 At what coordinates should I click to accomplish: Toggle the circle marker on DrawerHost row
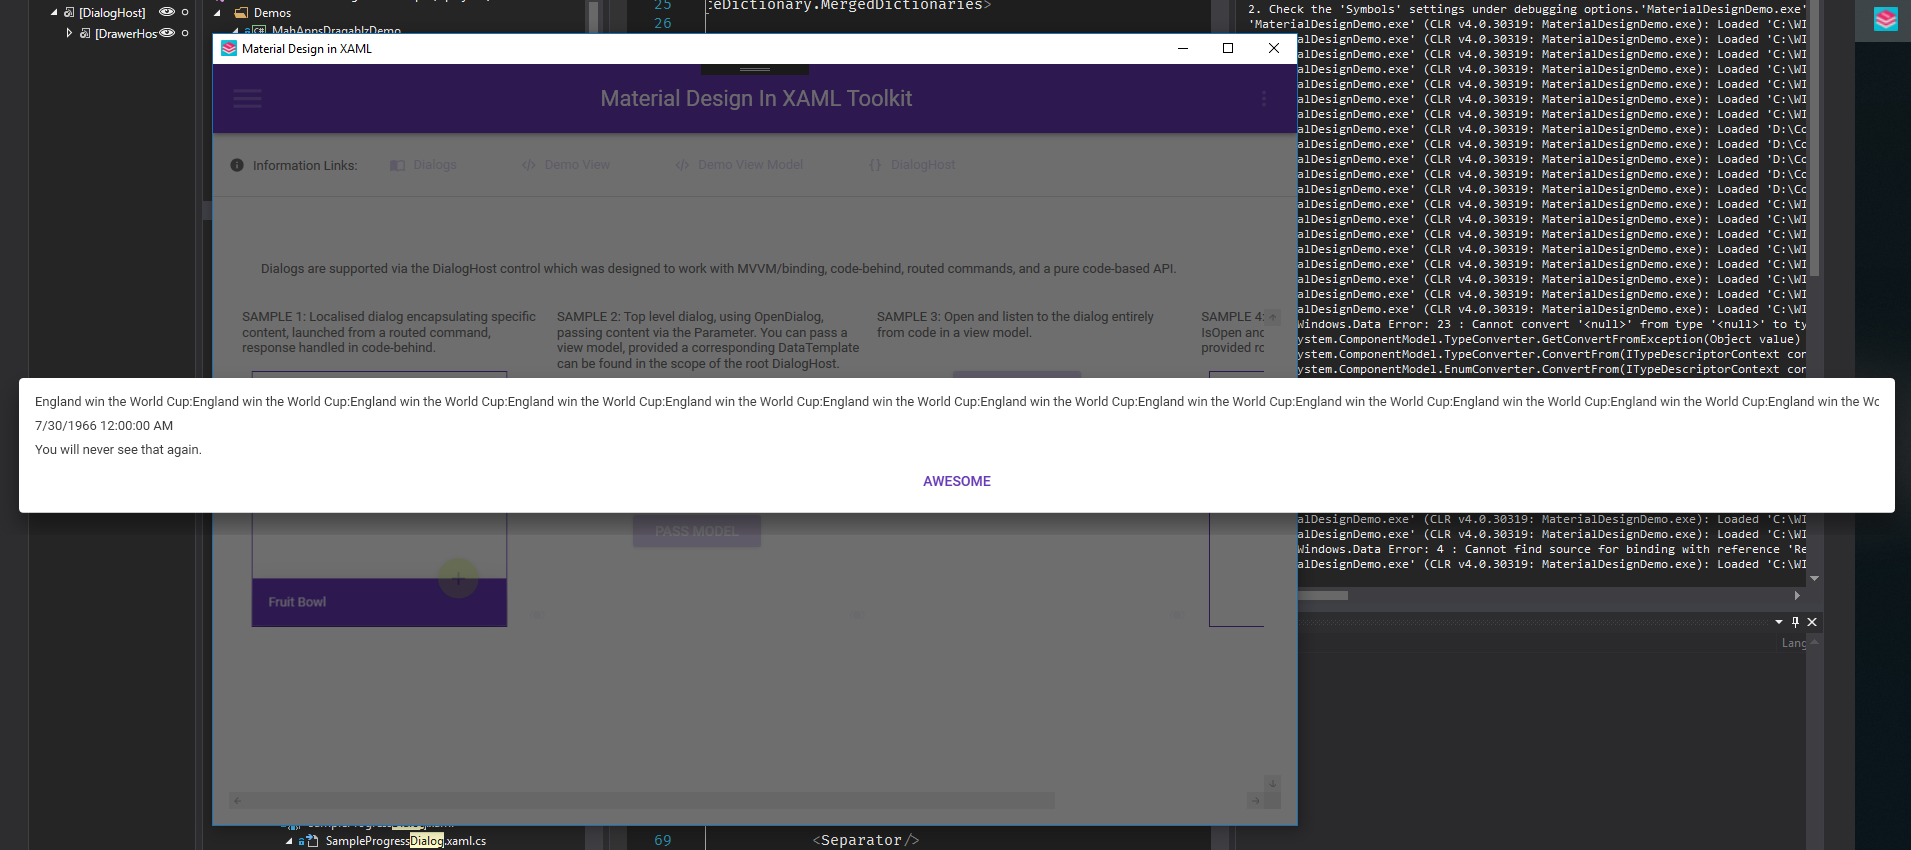185,33
